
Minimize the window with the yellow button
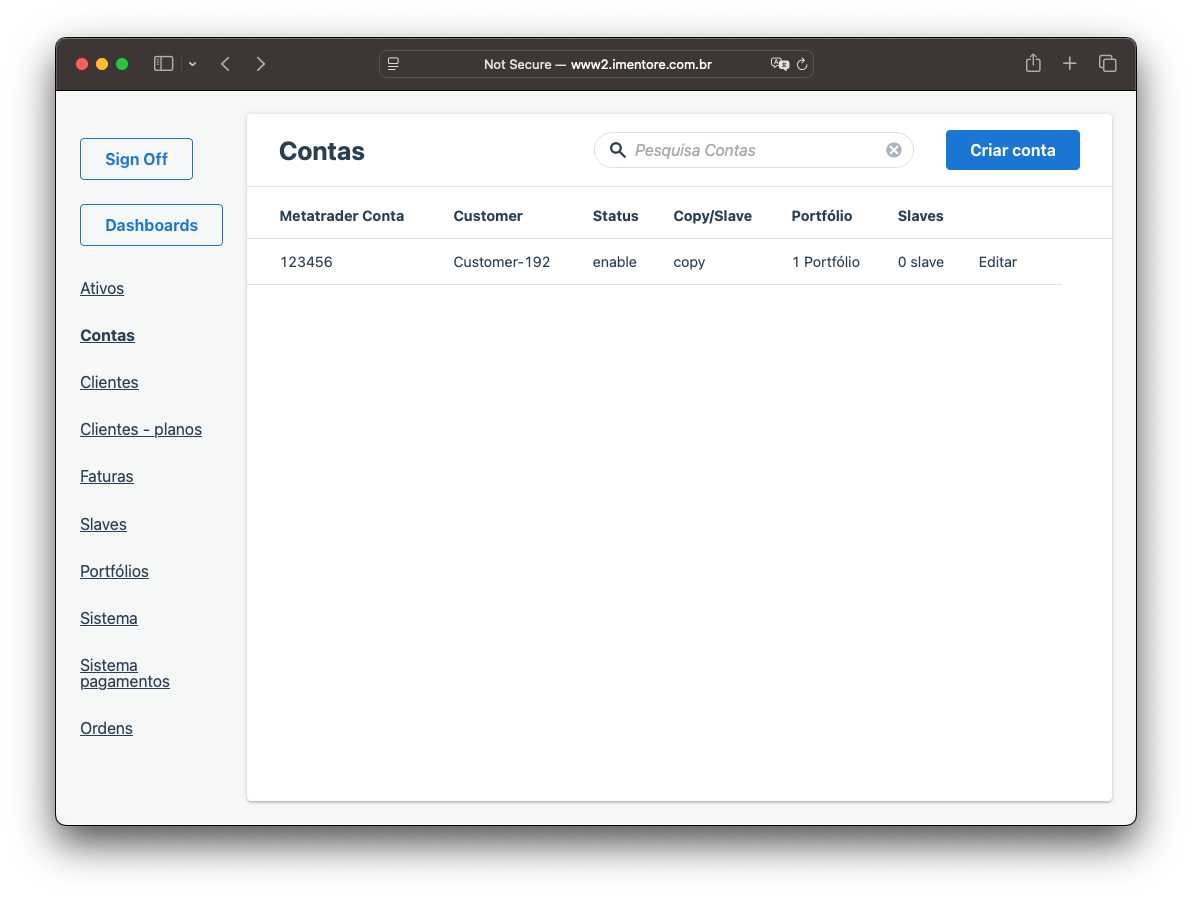(102, 64)
